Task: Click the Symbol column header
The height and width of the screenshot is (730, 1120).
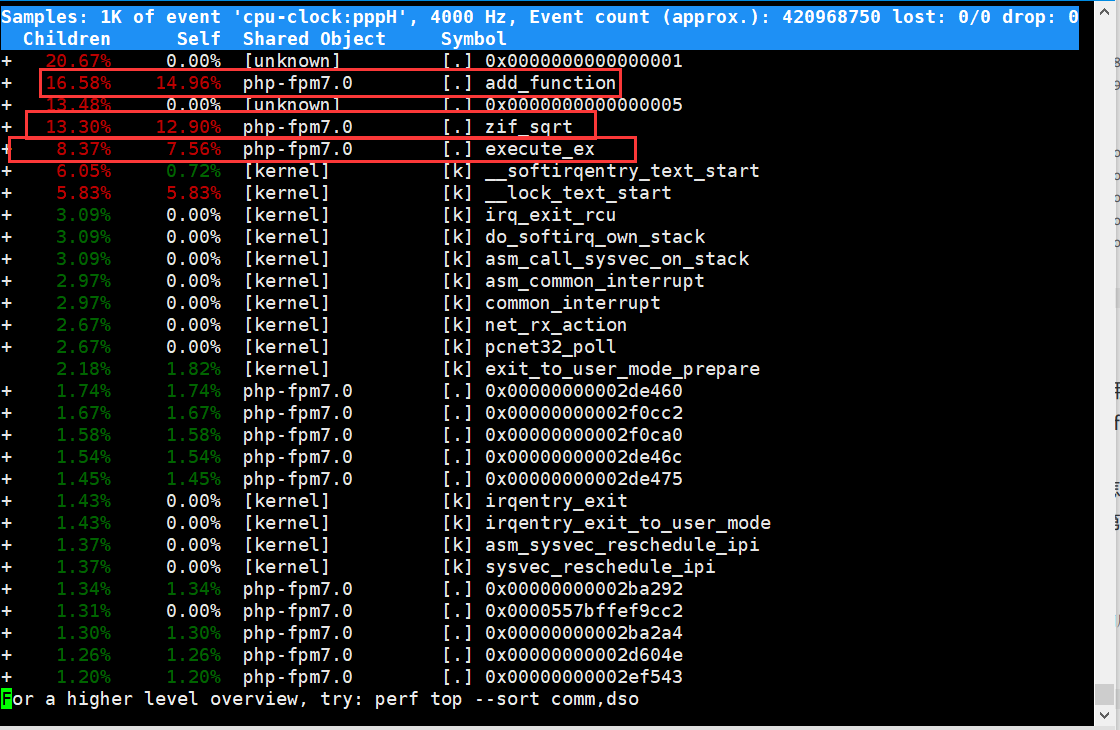Action: pyautogui.click(x=474, y=39)
